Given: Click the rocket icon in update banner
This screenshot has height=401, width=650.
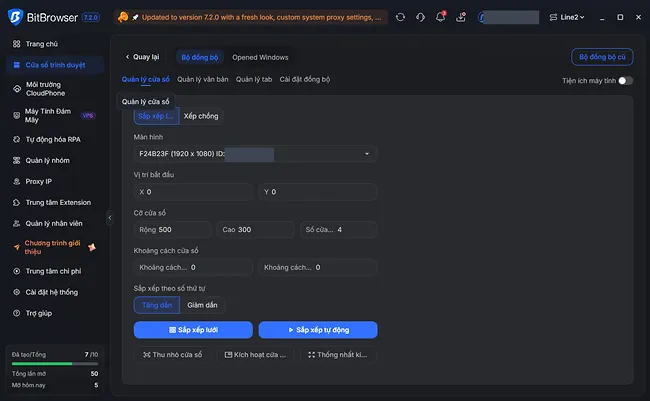Looking at the screenshot, I should (x=135, y=17).
